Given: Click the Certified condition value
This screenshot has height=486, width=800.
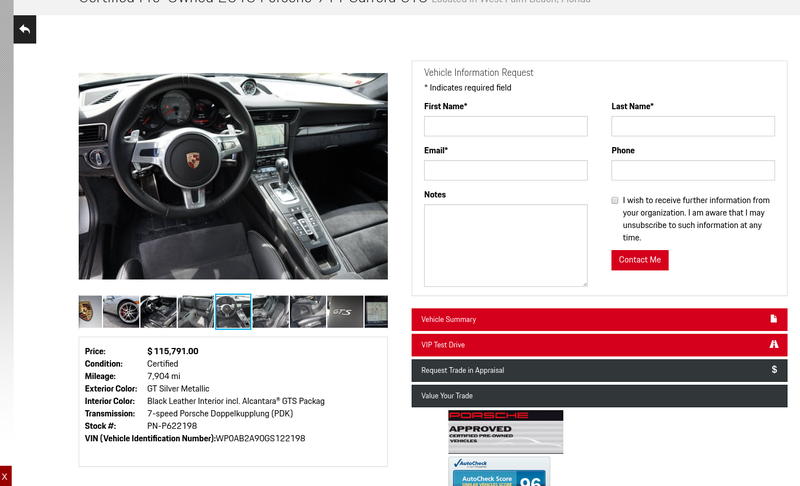Looking at the screenshot, I should [163, 364].
